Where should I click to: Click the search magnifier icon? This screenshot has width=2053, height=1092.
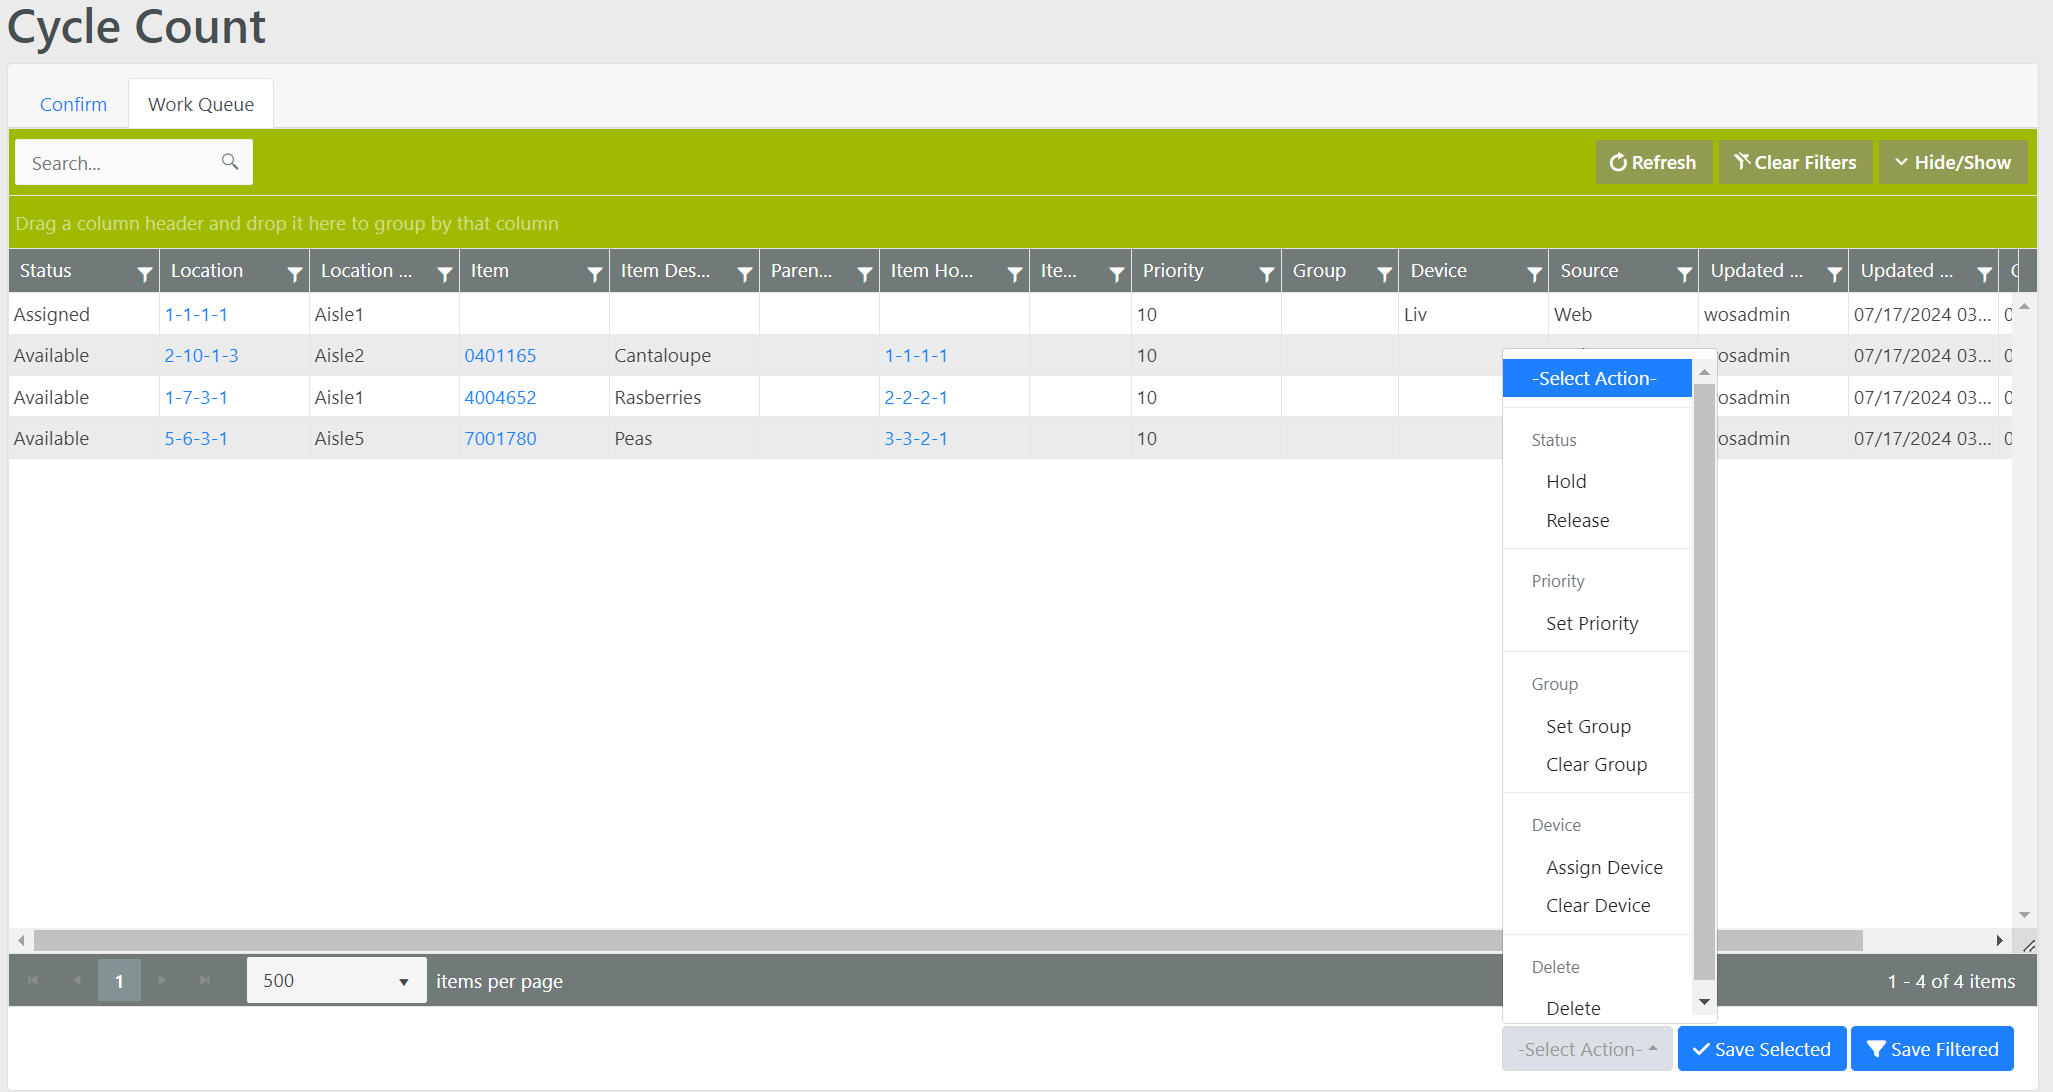click(x=230, y=162)
